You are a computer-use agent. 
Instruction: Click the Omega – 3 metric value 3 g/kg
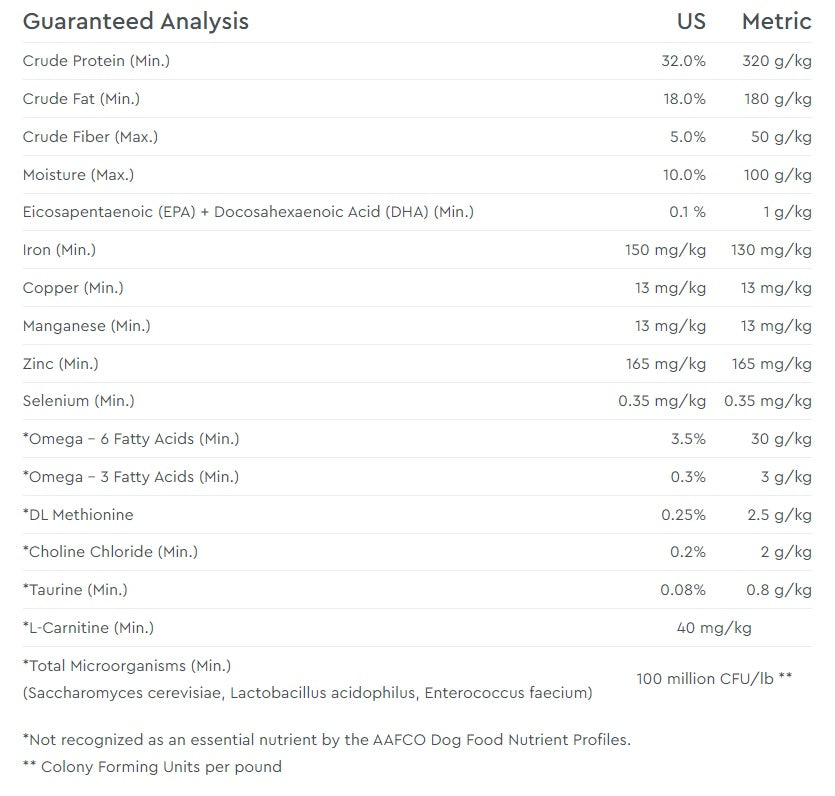786,477
